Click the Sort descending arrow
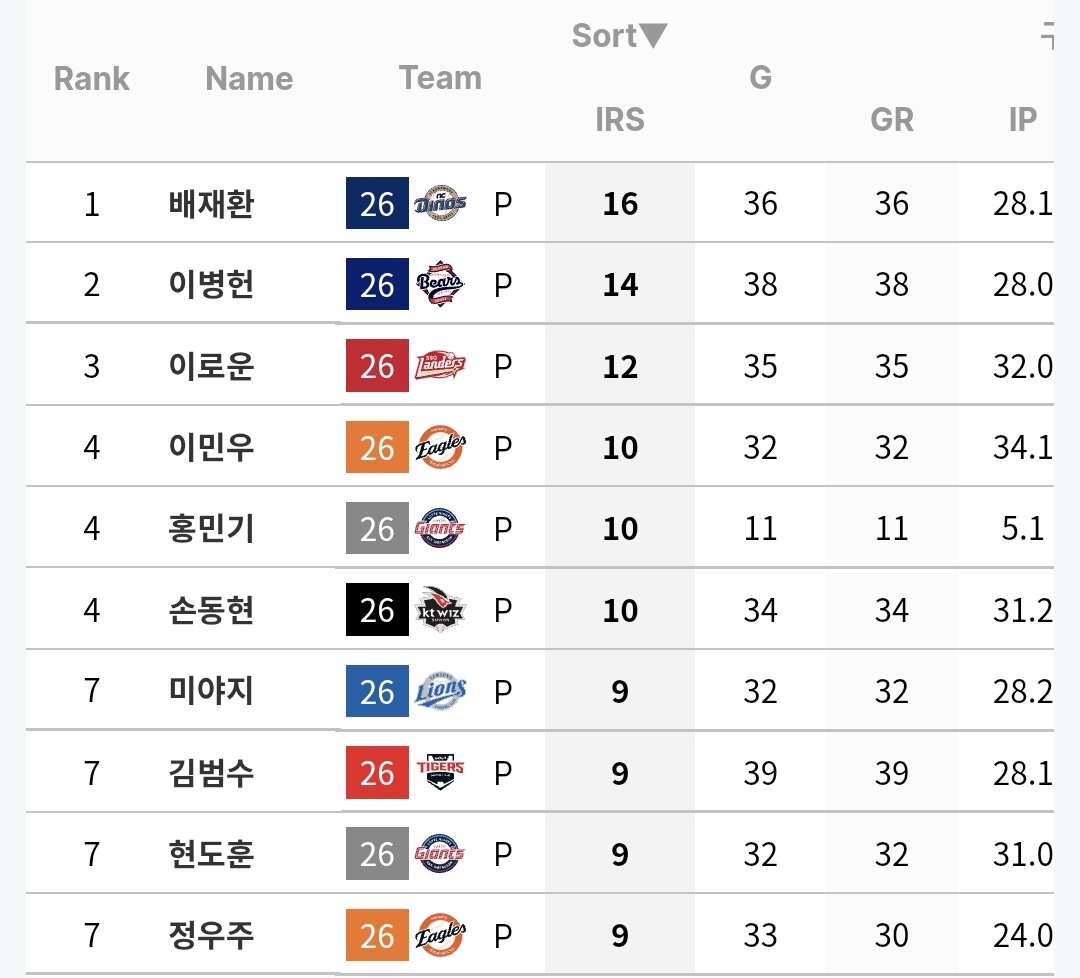The width and height of the screenshot is (1080, 978). click(x=652, y=35)
